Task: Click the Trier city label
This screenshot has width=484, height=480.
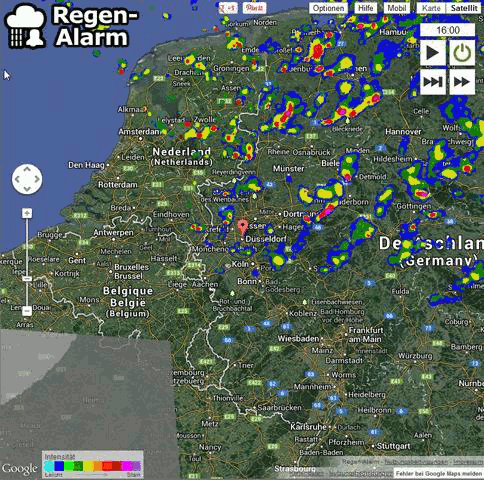Action: pos(246,366)
